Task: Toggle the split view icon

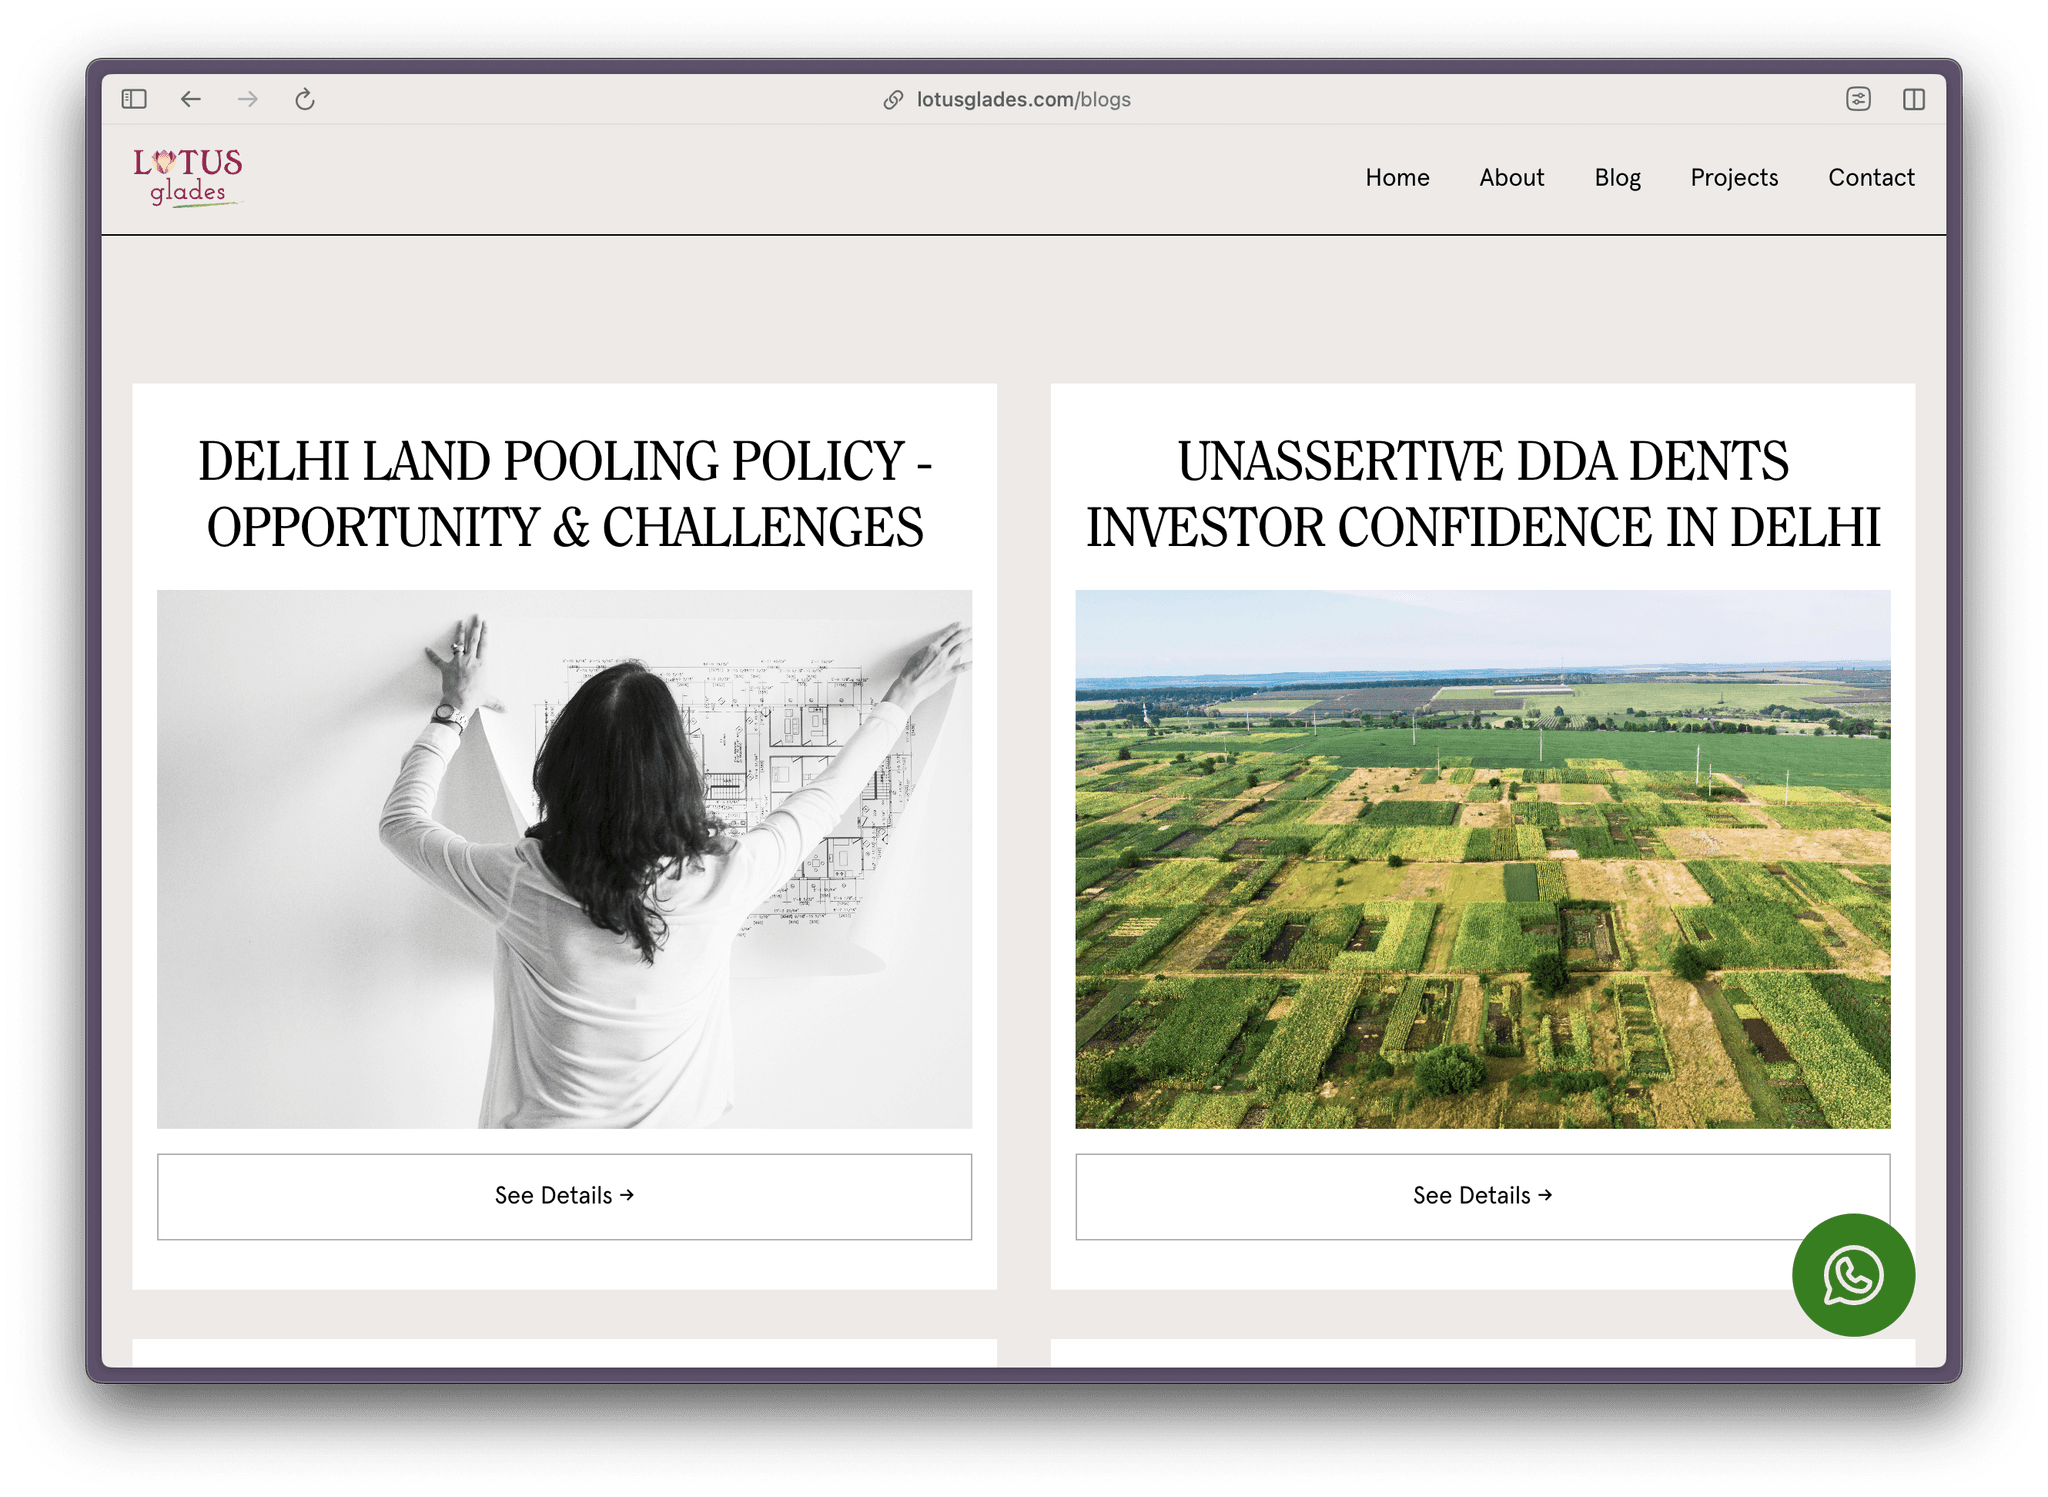Action: (x=1914, y=99)
